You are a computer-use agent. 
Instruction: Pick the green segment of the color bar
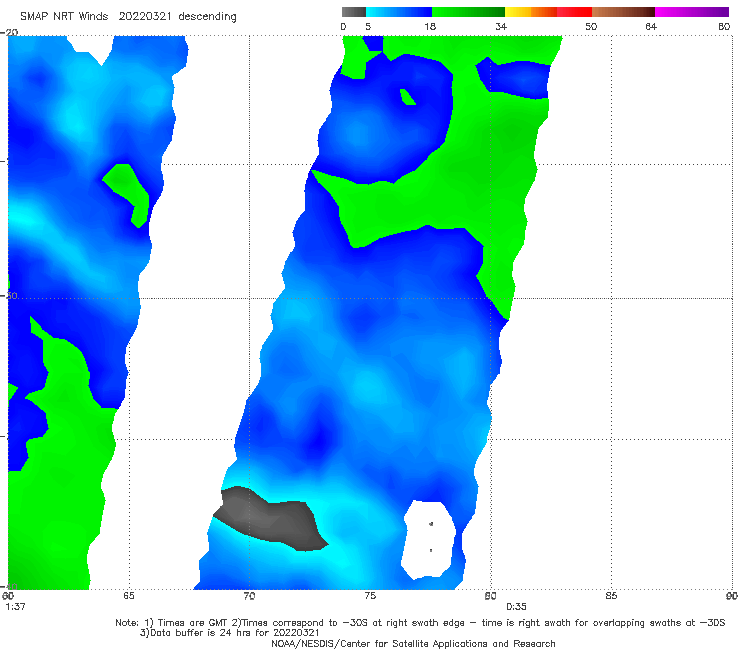coord(468,12)
